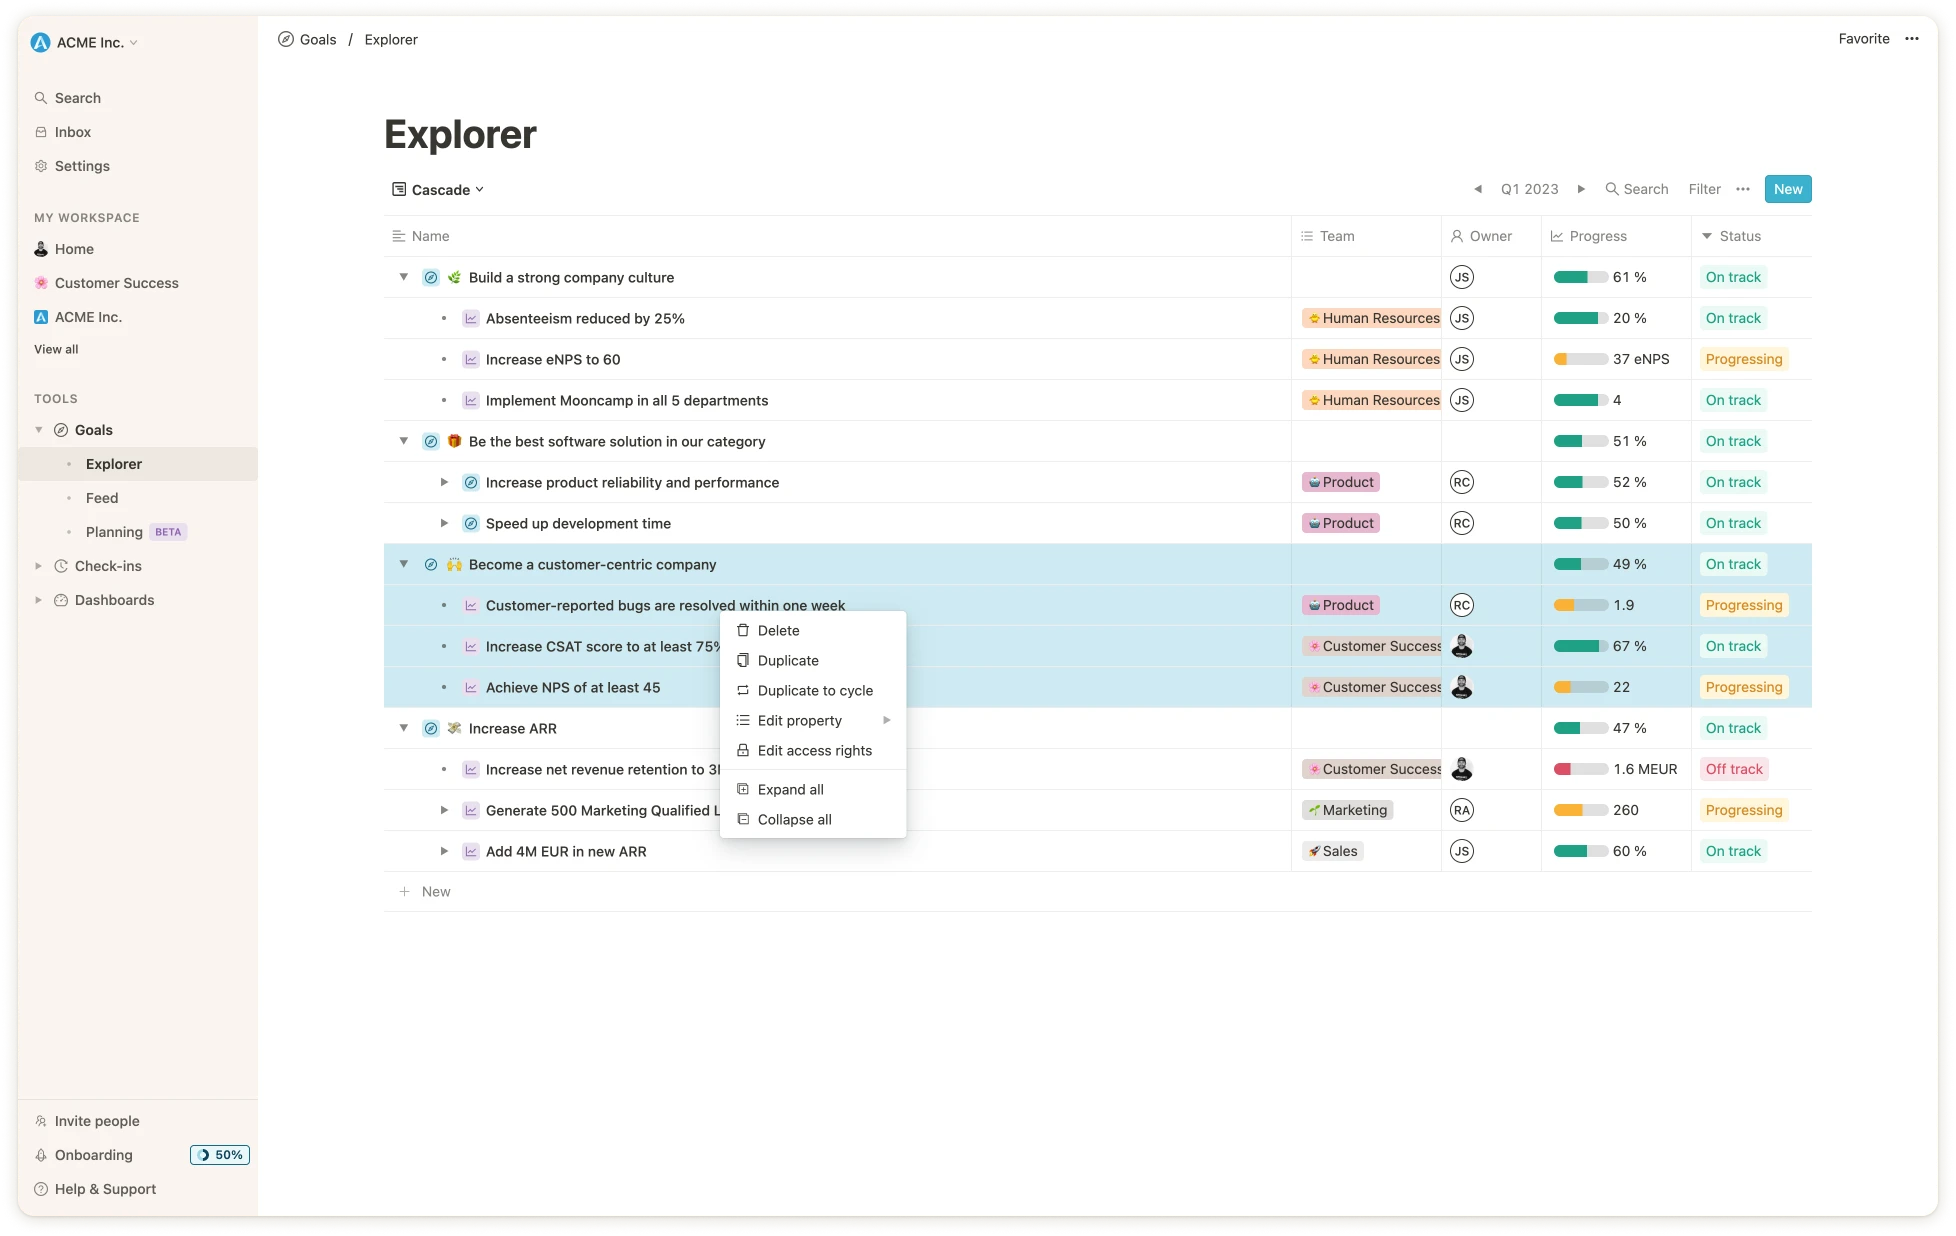Expand 'Speed up development time' row
1956x1236 pixels.
click(x=444, y=523)
